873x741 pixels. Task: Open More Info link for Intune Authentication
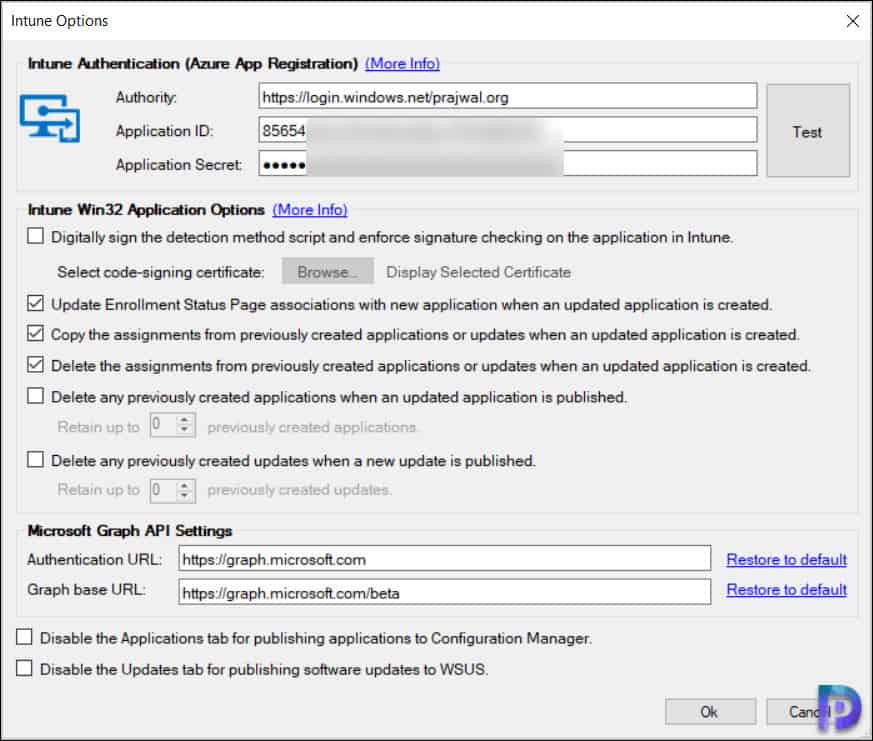pos(402,64)
